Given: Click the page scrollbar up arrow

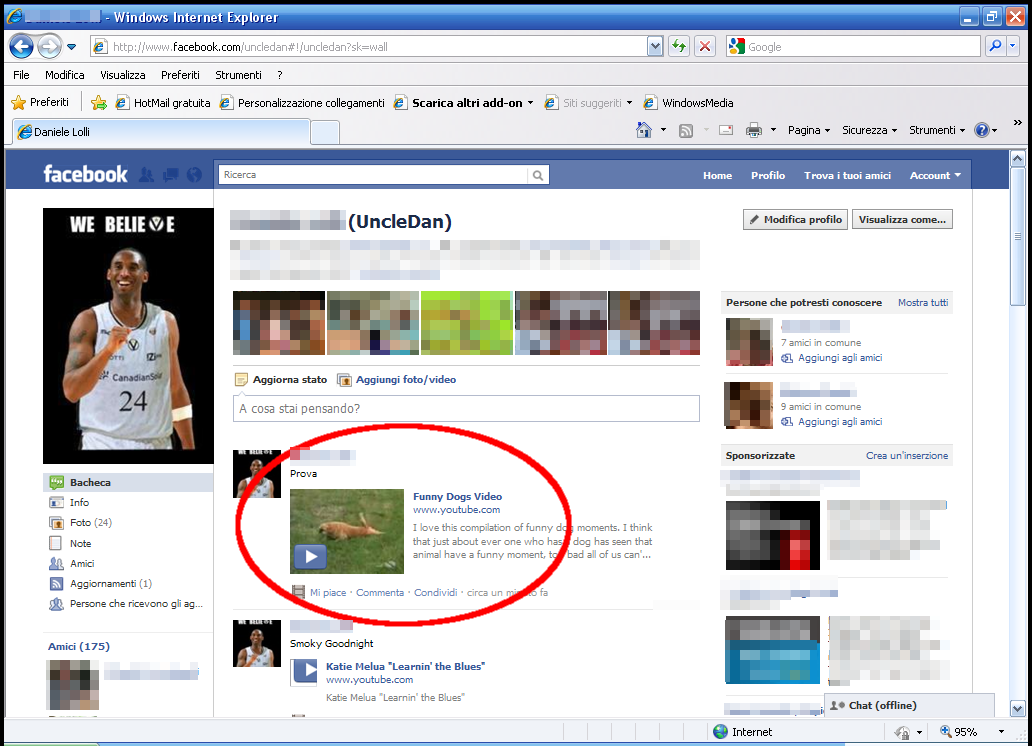Looking at the screenshot, I should click(x=1018, y=159).
